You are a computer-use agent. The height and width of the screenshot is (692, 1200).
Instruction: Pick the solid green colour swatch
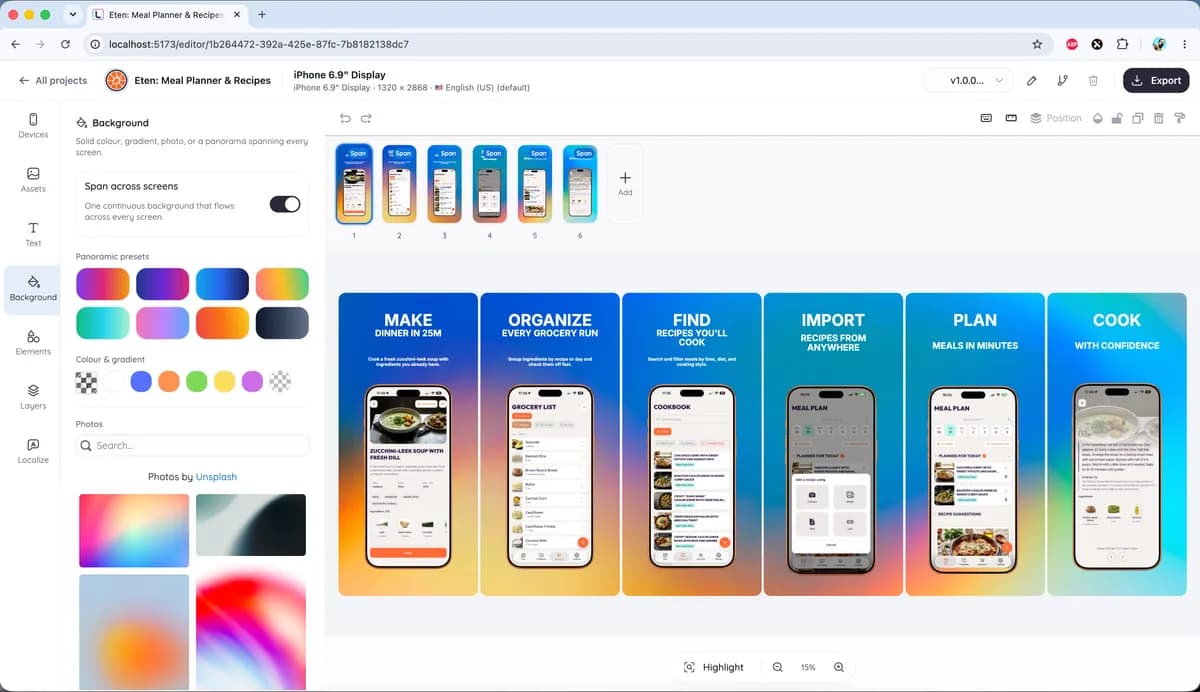pos(197,381)
